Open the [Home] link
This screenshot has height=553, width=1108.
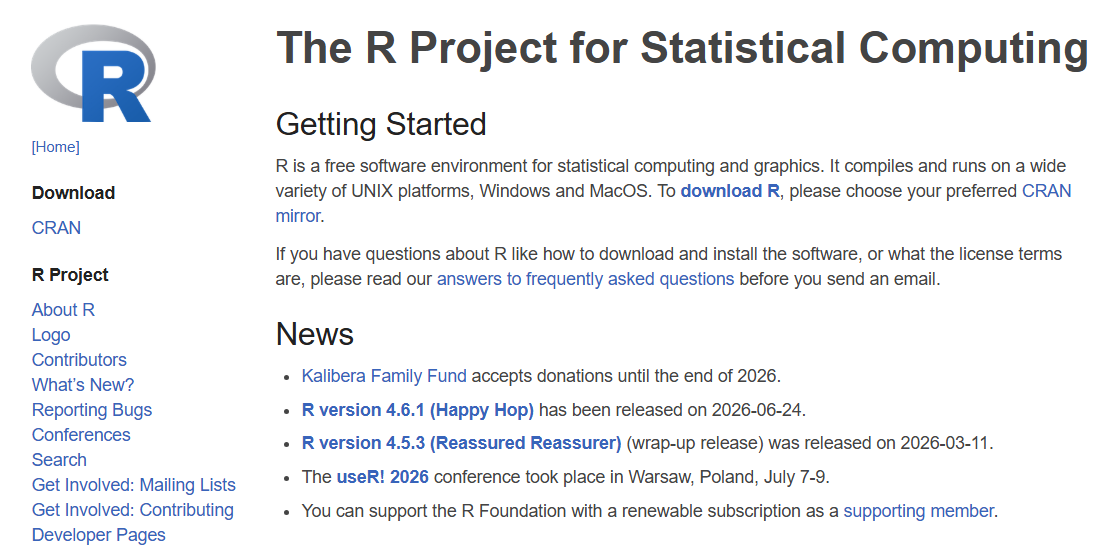pos(56,147)
